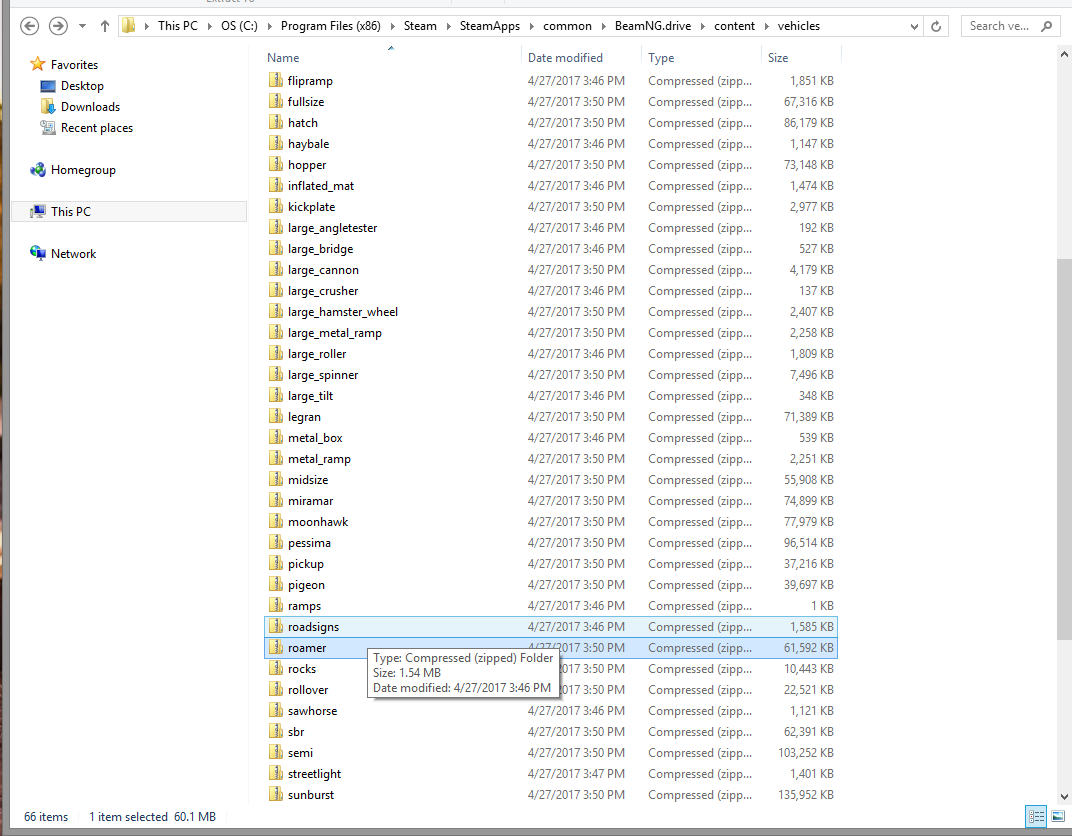Click the fullsize zip folder icon
The height and width of the screenshot is (836, 1072).
pyautogui.click(x=276, y=101)
